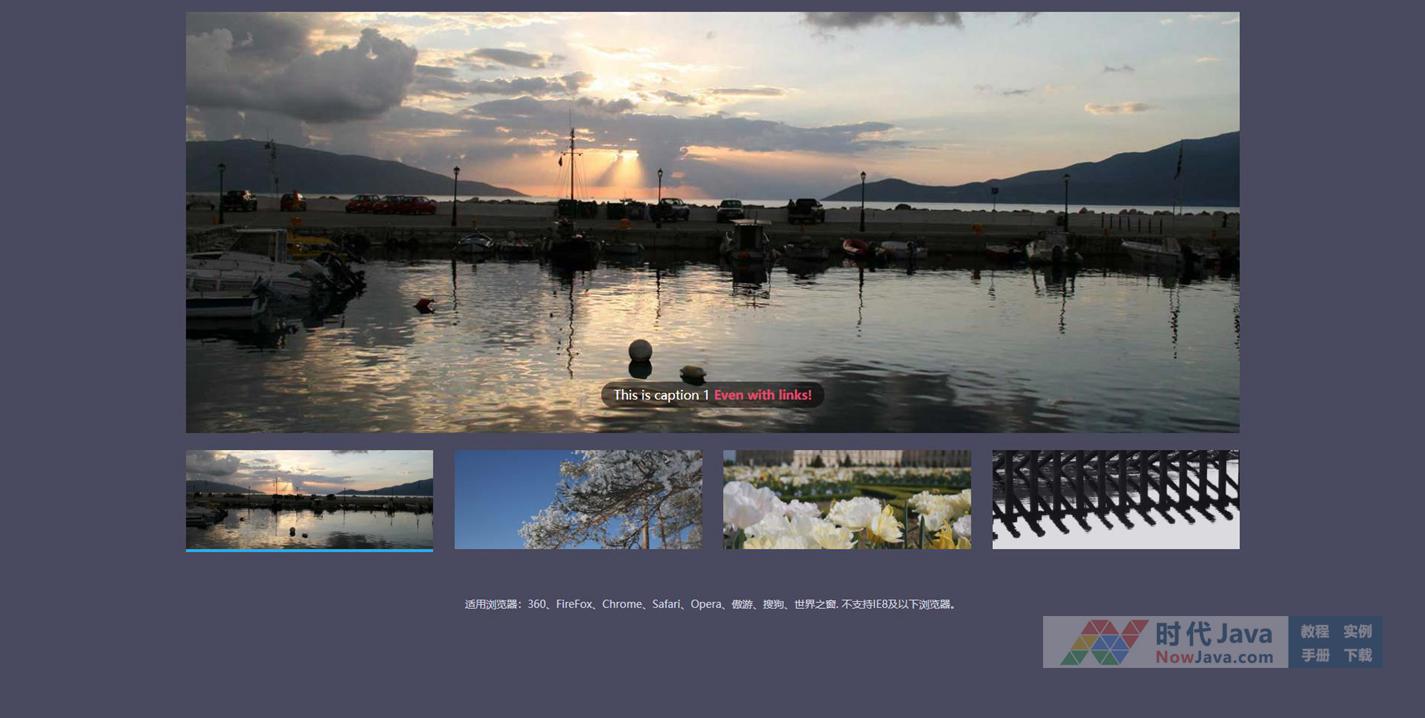This screenshot has width=1425, height=718.
Task: Click the colorful triangle NowJava logo icon
Action: click(1104, 642)
